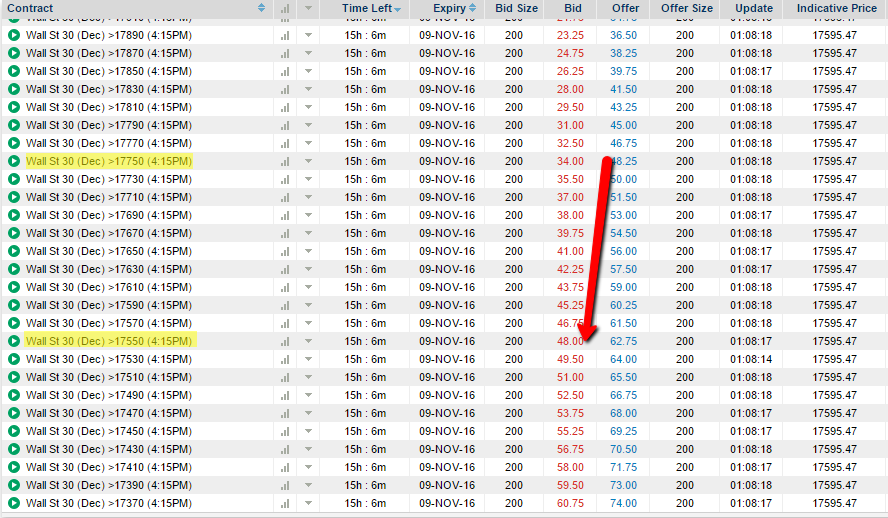Screen dimensions: 888x518
Task: Expand dropdown arrow for >17410 contract
Action: 308,467
